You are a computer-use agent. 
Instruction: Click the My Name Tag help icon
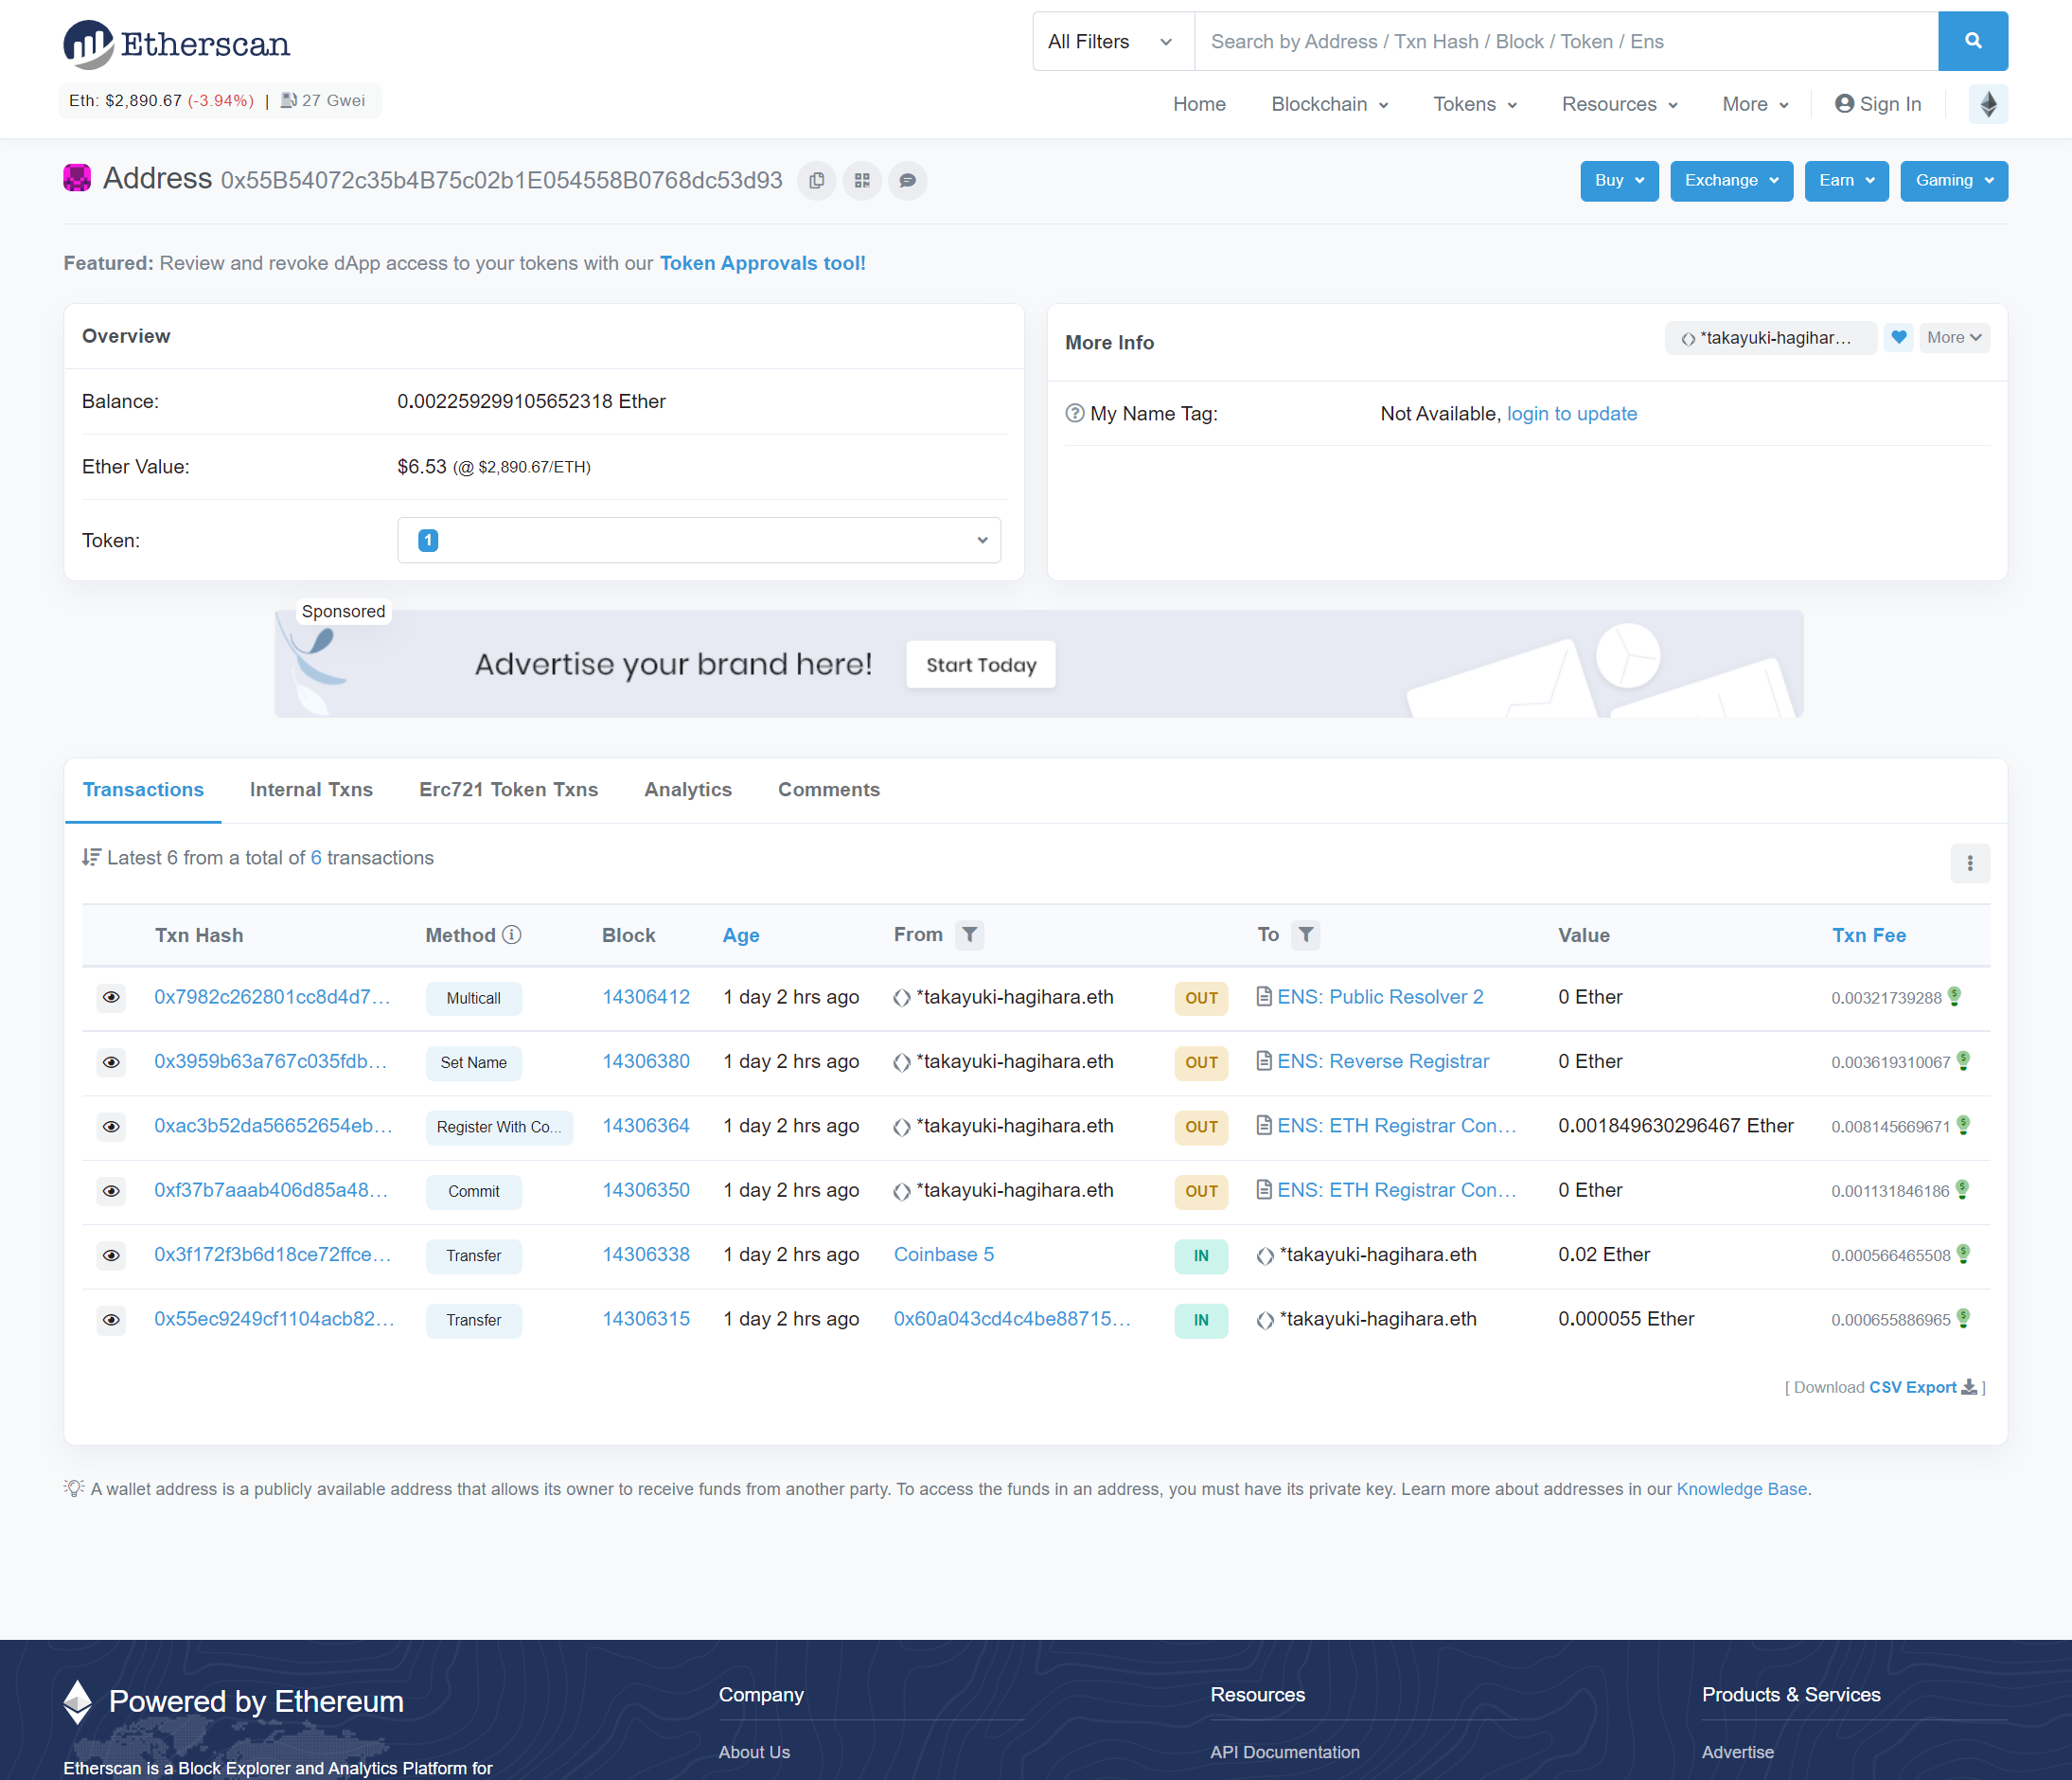1074,413
